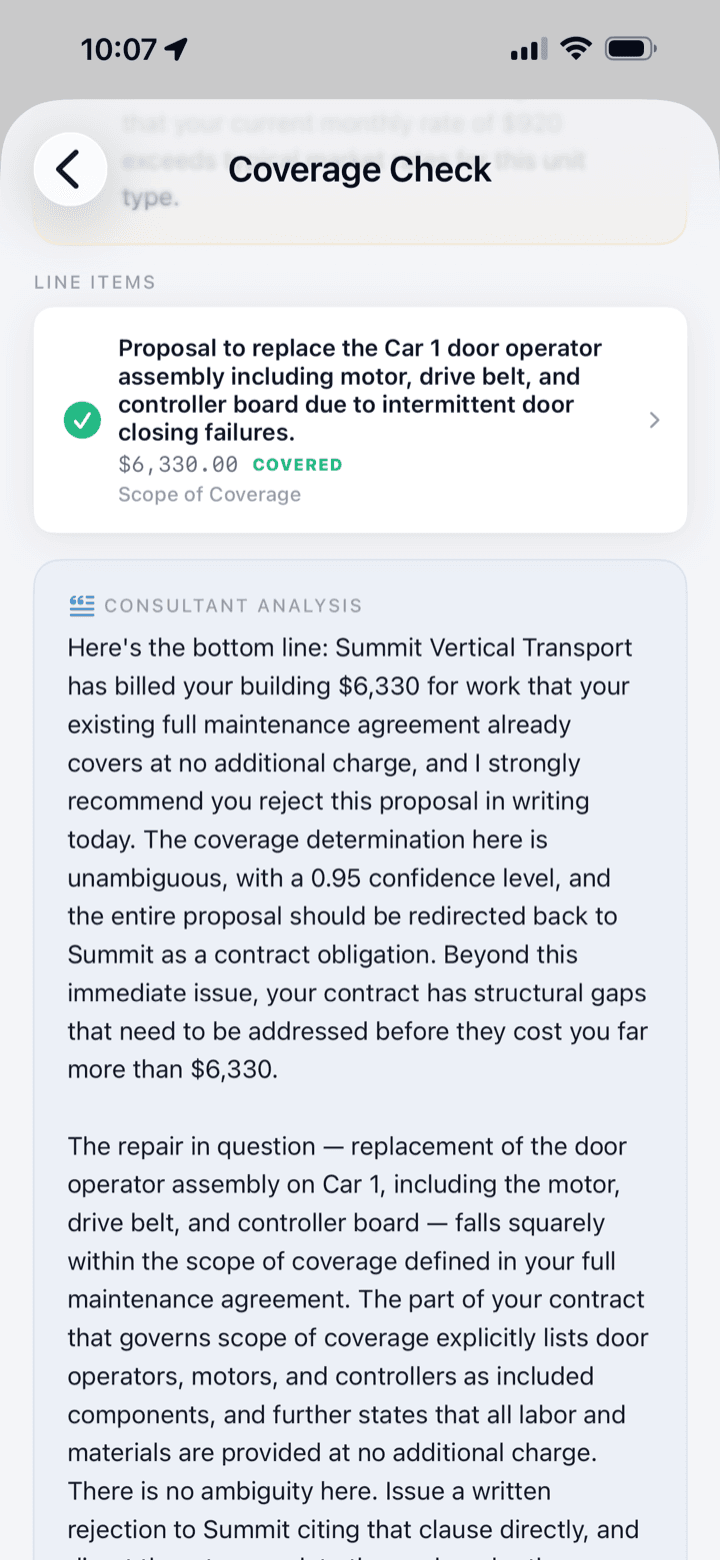Tap the location arrow beside the clock
This screenshot has width=720, height=1560.
pyautogui.click(x=180, y=49)
